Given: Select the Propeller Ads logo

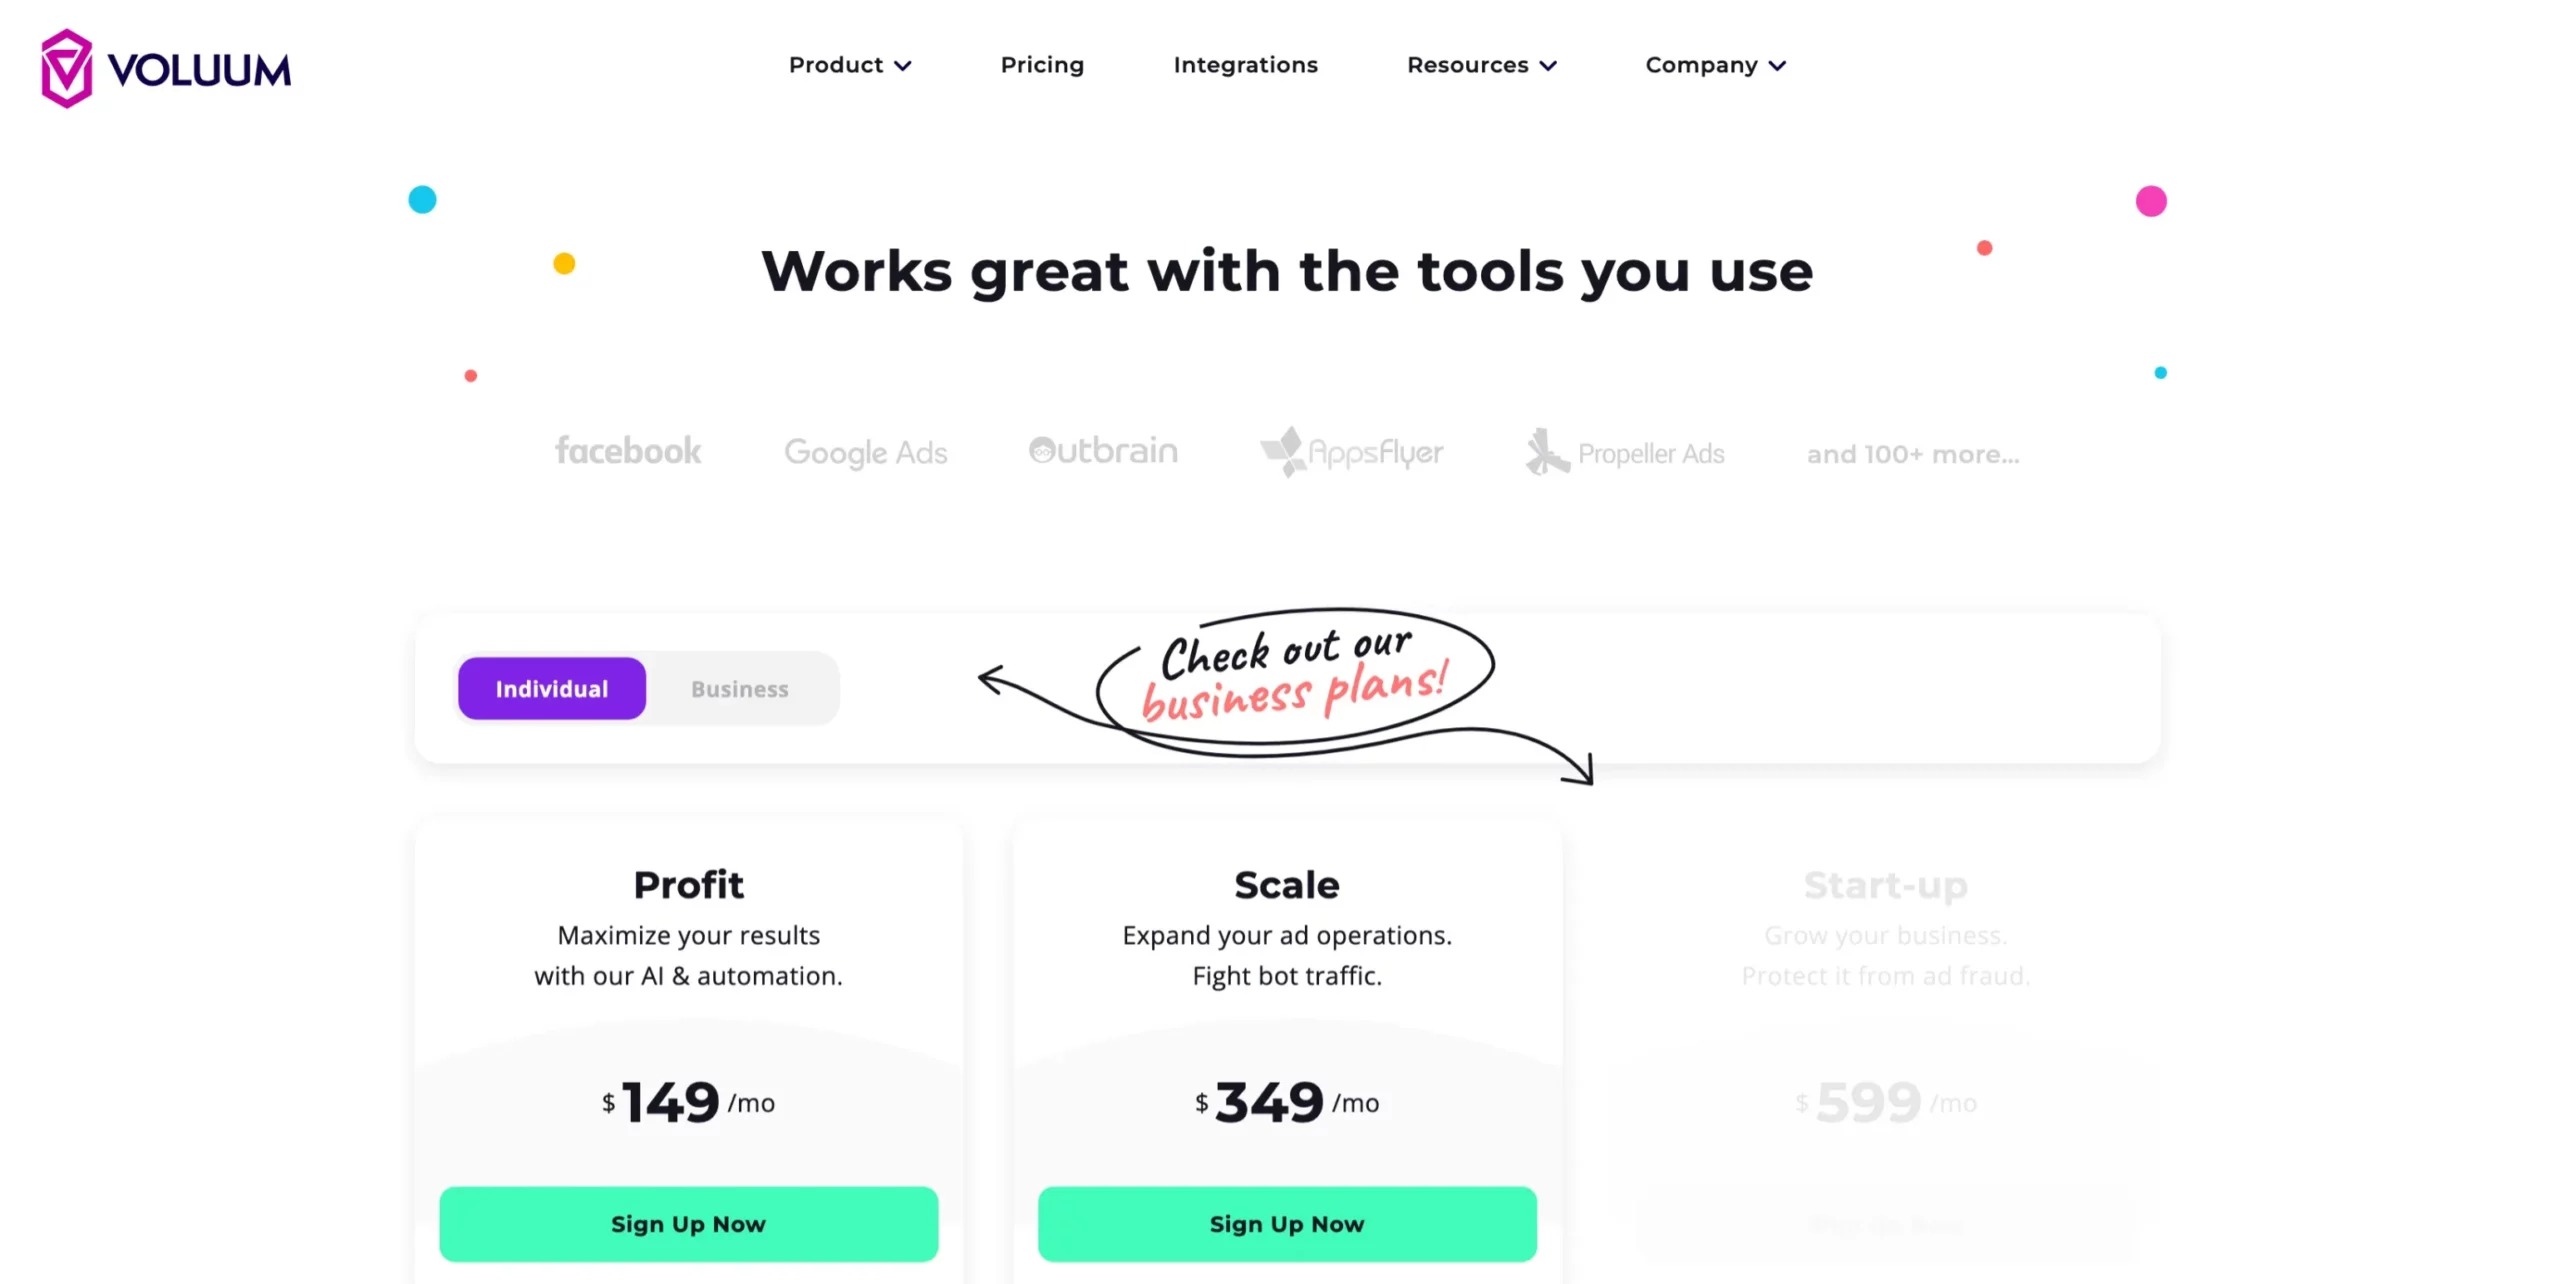Looking at the screenshot, I should pyautogui.click(x=1625, y=452).
